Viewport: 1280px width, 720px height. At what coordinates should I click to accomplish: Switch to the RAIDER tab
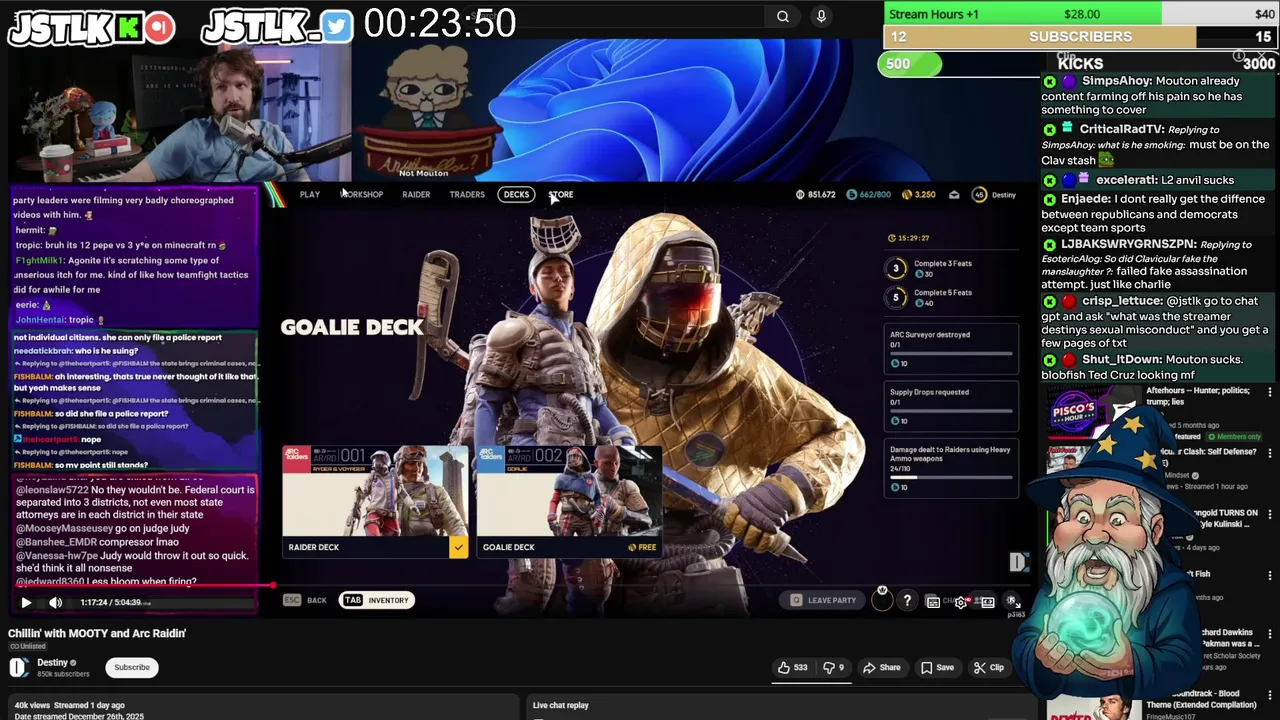416,195
